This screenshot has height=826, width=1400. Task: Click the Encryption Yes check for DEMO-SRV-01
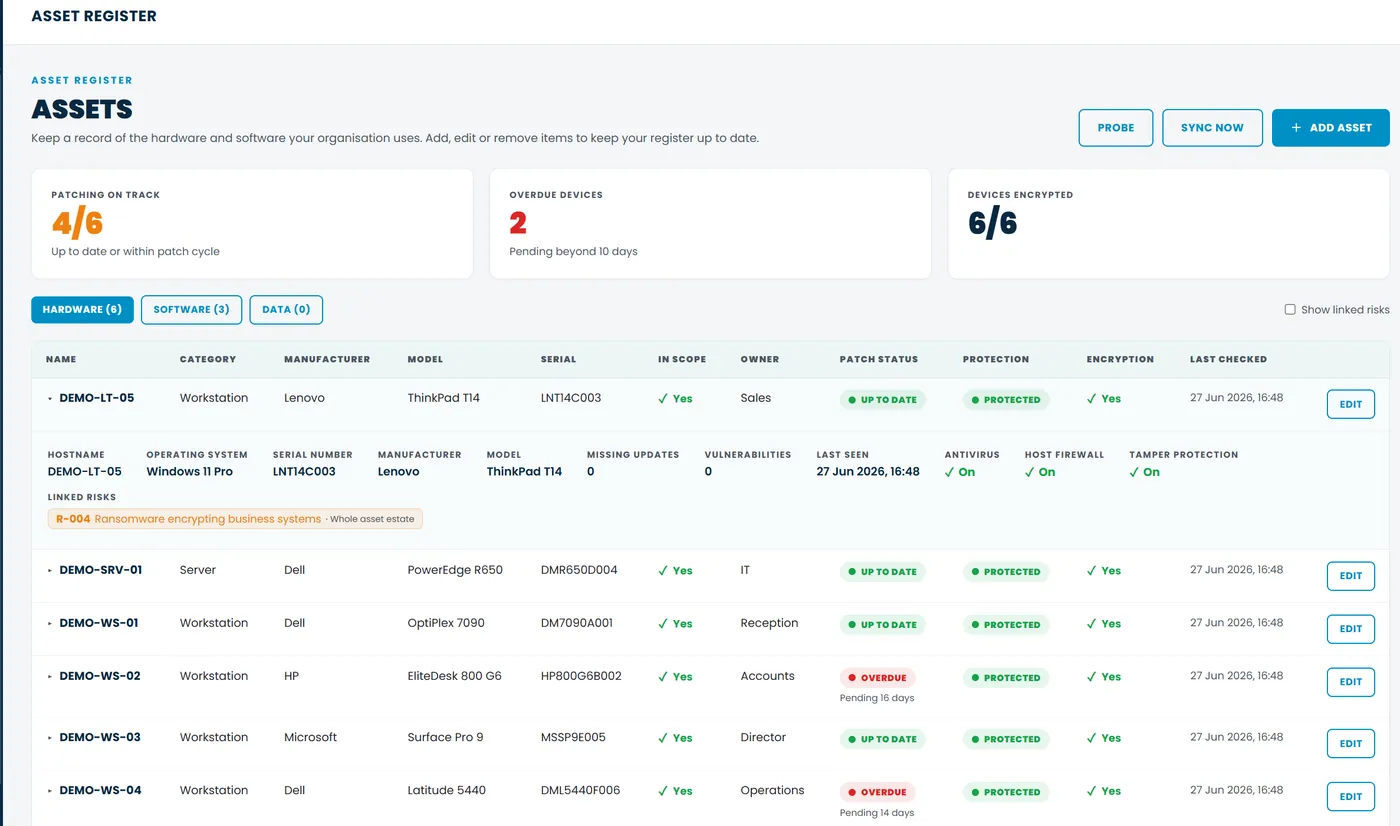pyautogui.click(x=1104, y=570)
